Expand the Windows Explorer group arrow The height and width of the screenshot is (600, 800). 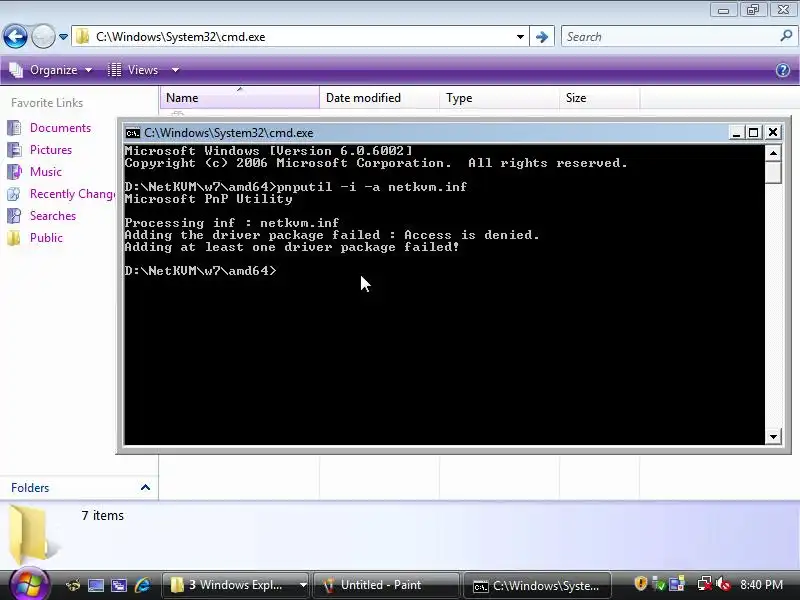(x=303, y=585)
